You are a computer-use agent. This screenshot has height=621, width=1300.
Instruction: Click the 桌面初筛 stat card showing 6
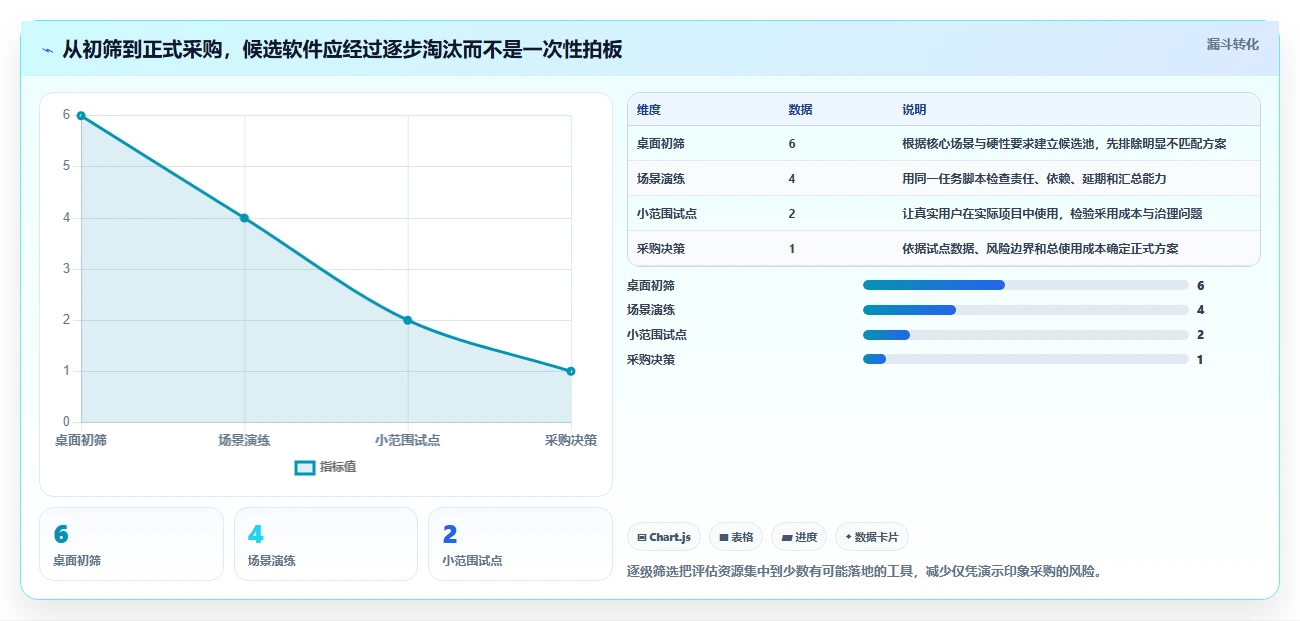(x=131, y=544)
